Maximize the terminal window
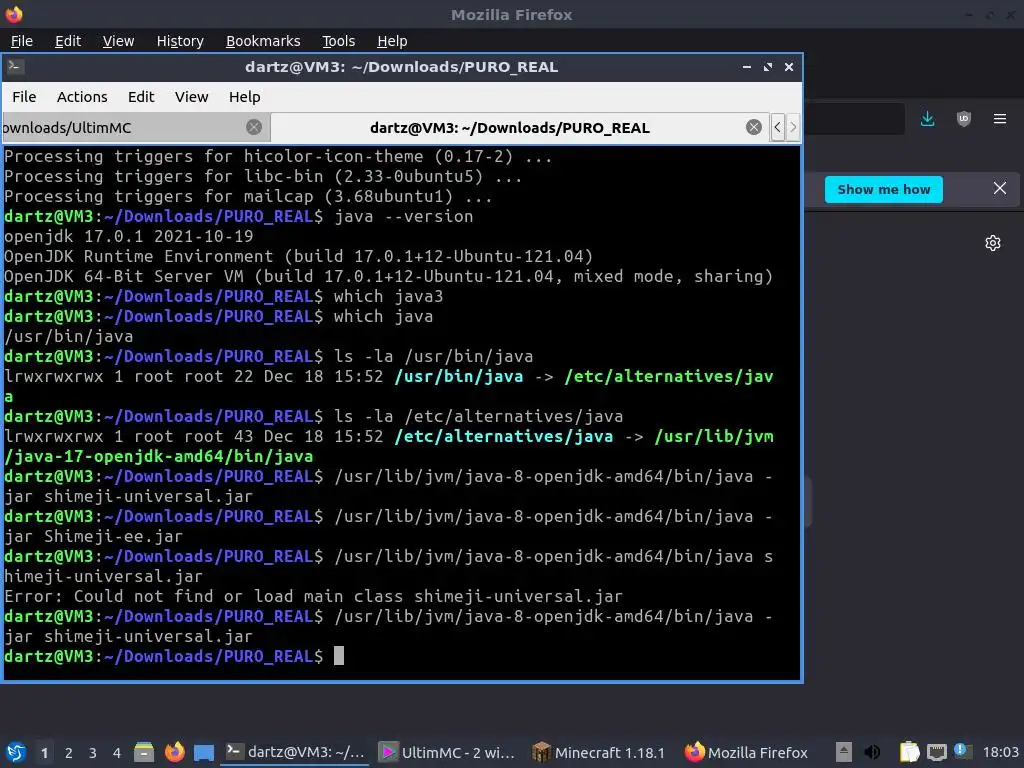The image size is (1024, 768). (768, 67)
